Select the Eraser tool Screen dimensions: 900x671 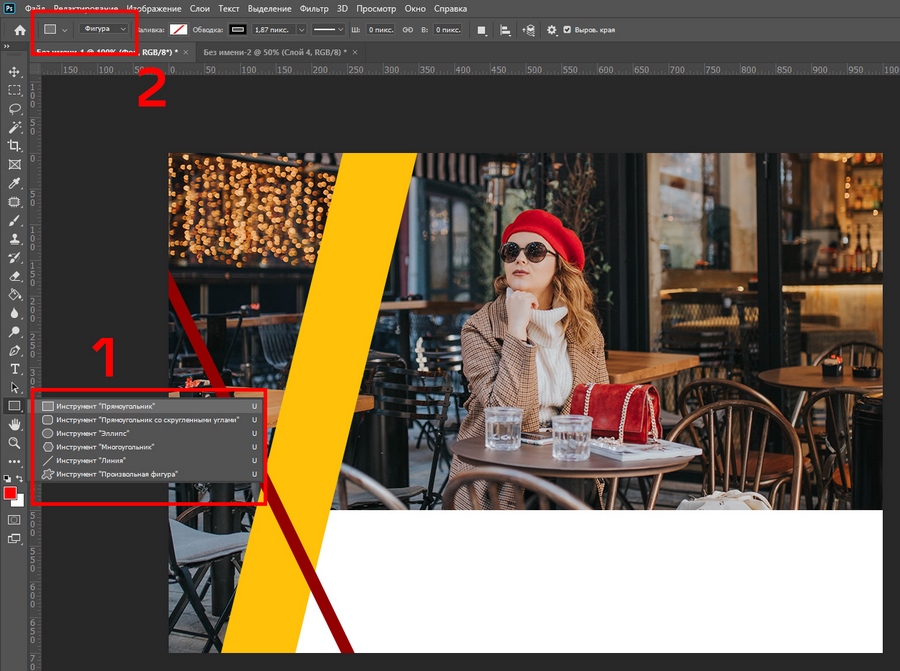(14, 276)
